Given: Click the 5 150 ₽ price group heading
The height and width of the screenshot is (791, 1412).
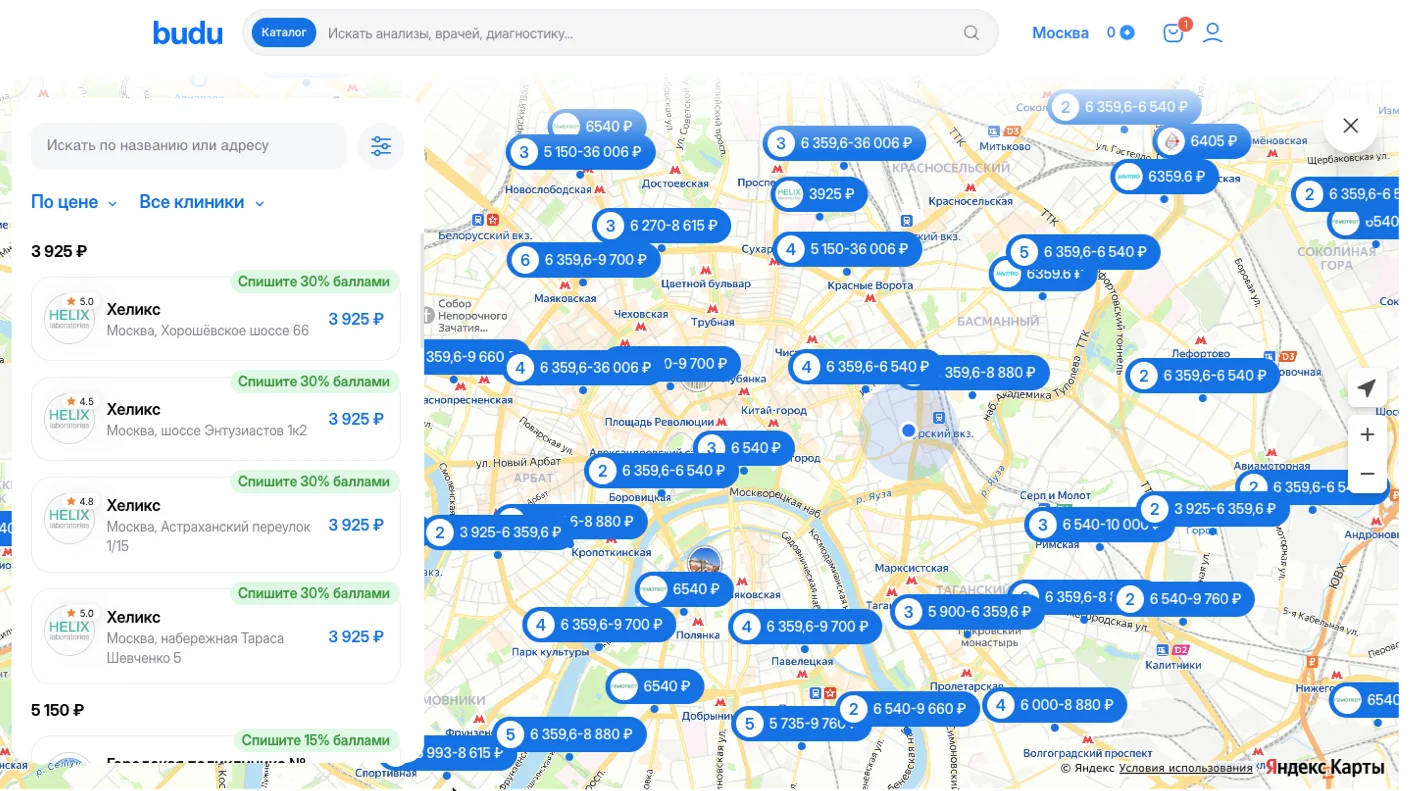Looking at the screenshot, I should (x=58, y=711).
